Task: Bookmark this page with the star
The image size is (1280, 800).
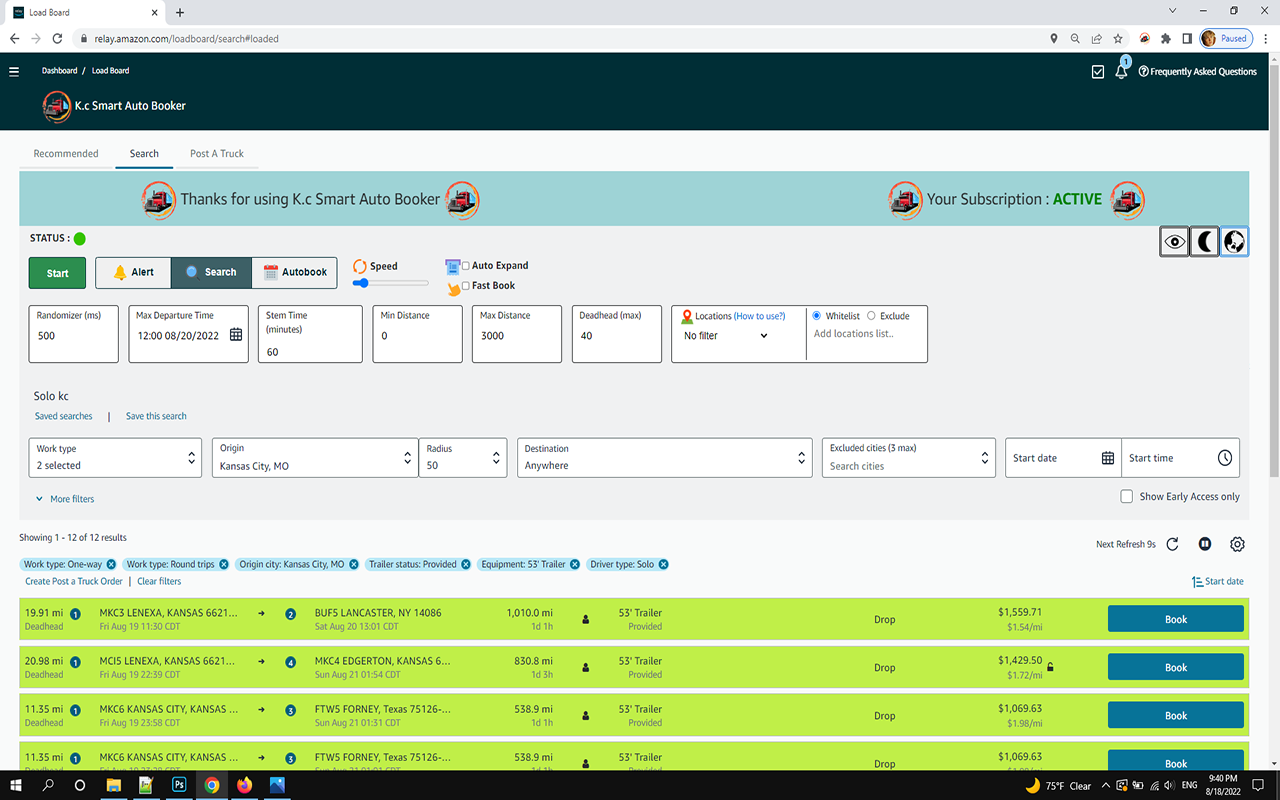Action: [x=1118, y=39]
